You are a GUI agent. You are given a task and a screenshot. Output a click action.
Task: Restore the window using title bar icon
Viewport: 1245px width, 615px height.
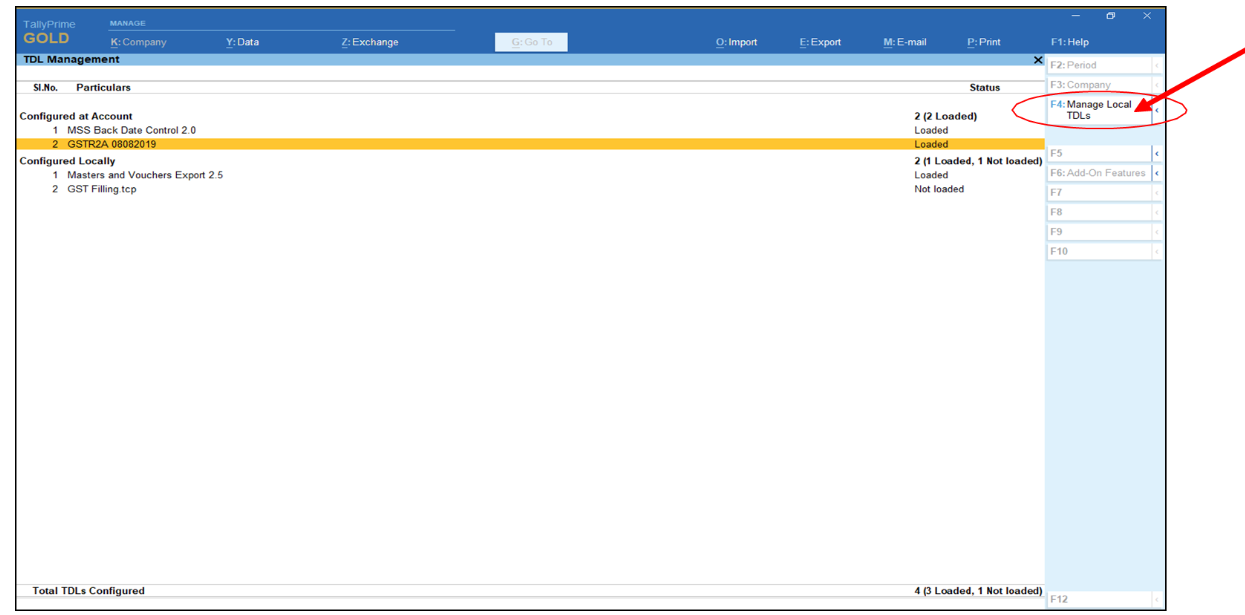[x=1111, y=16]
